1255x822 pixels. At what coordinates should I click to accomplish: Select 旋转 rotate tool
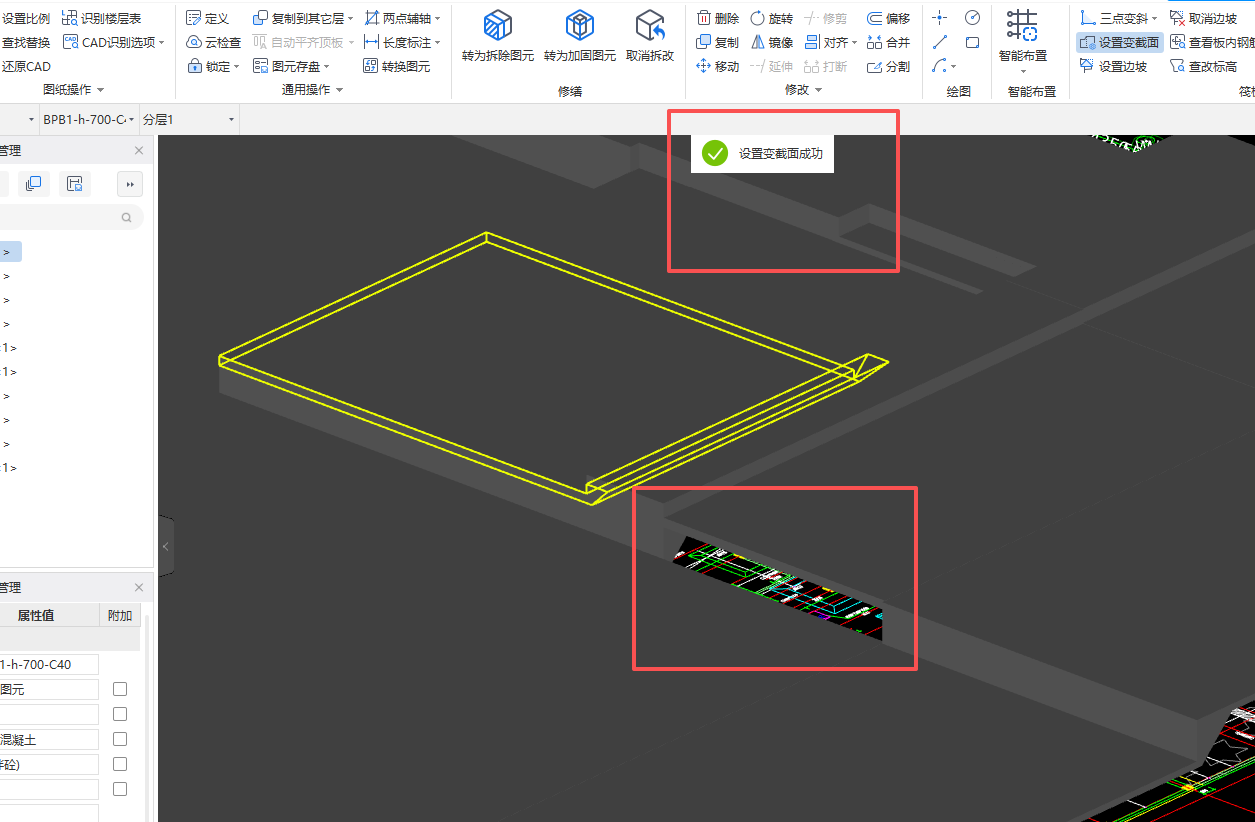772,18
